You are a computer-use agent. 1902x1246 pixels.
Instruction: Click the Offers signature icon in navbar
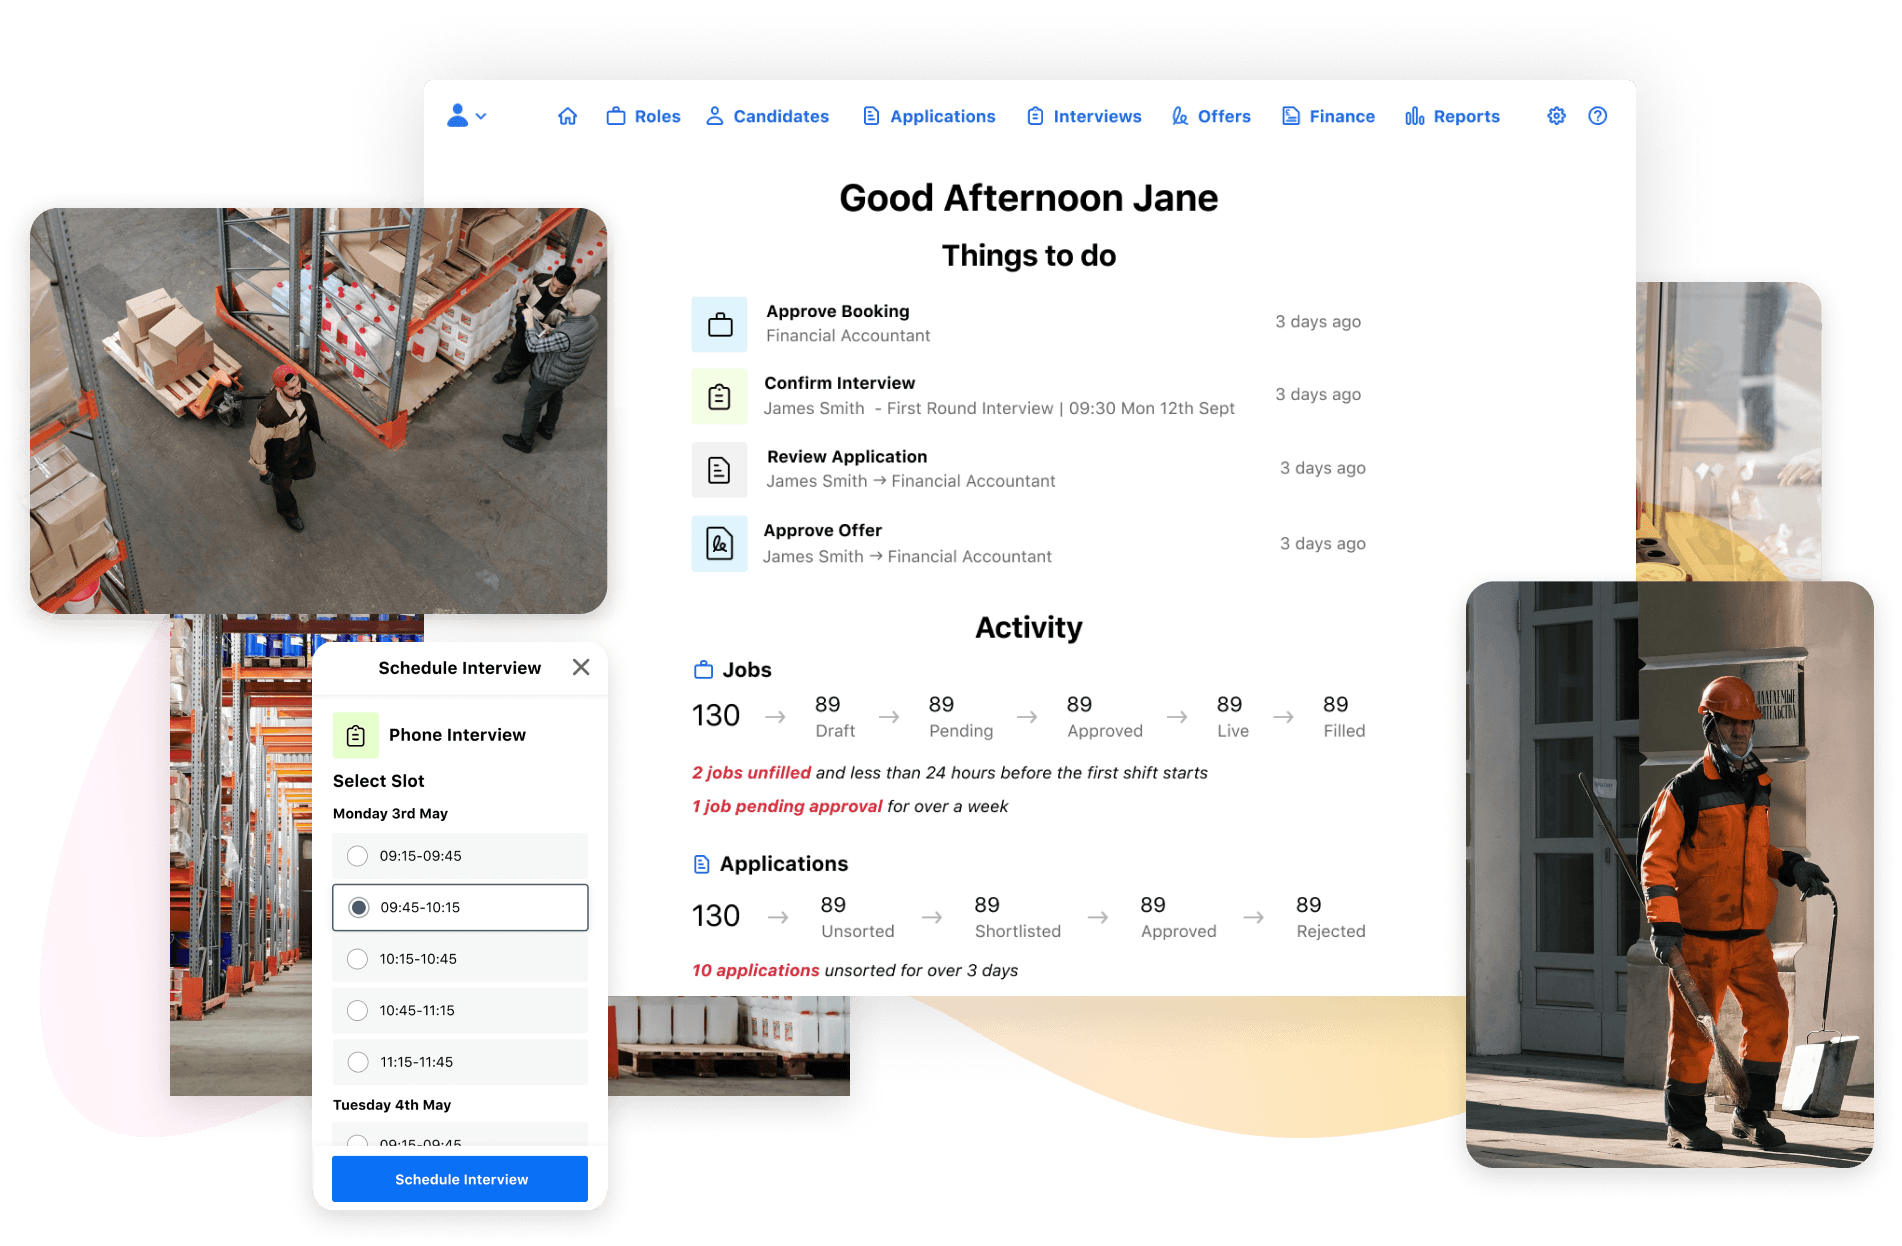click(x=1180, y=116)
